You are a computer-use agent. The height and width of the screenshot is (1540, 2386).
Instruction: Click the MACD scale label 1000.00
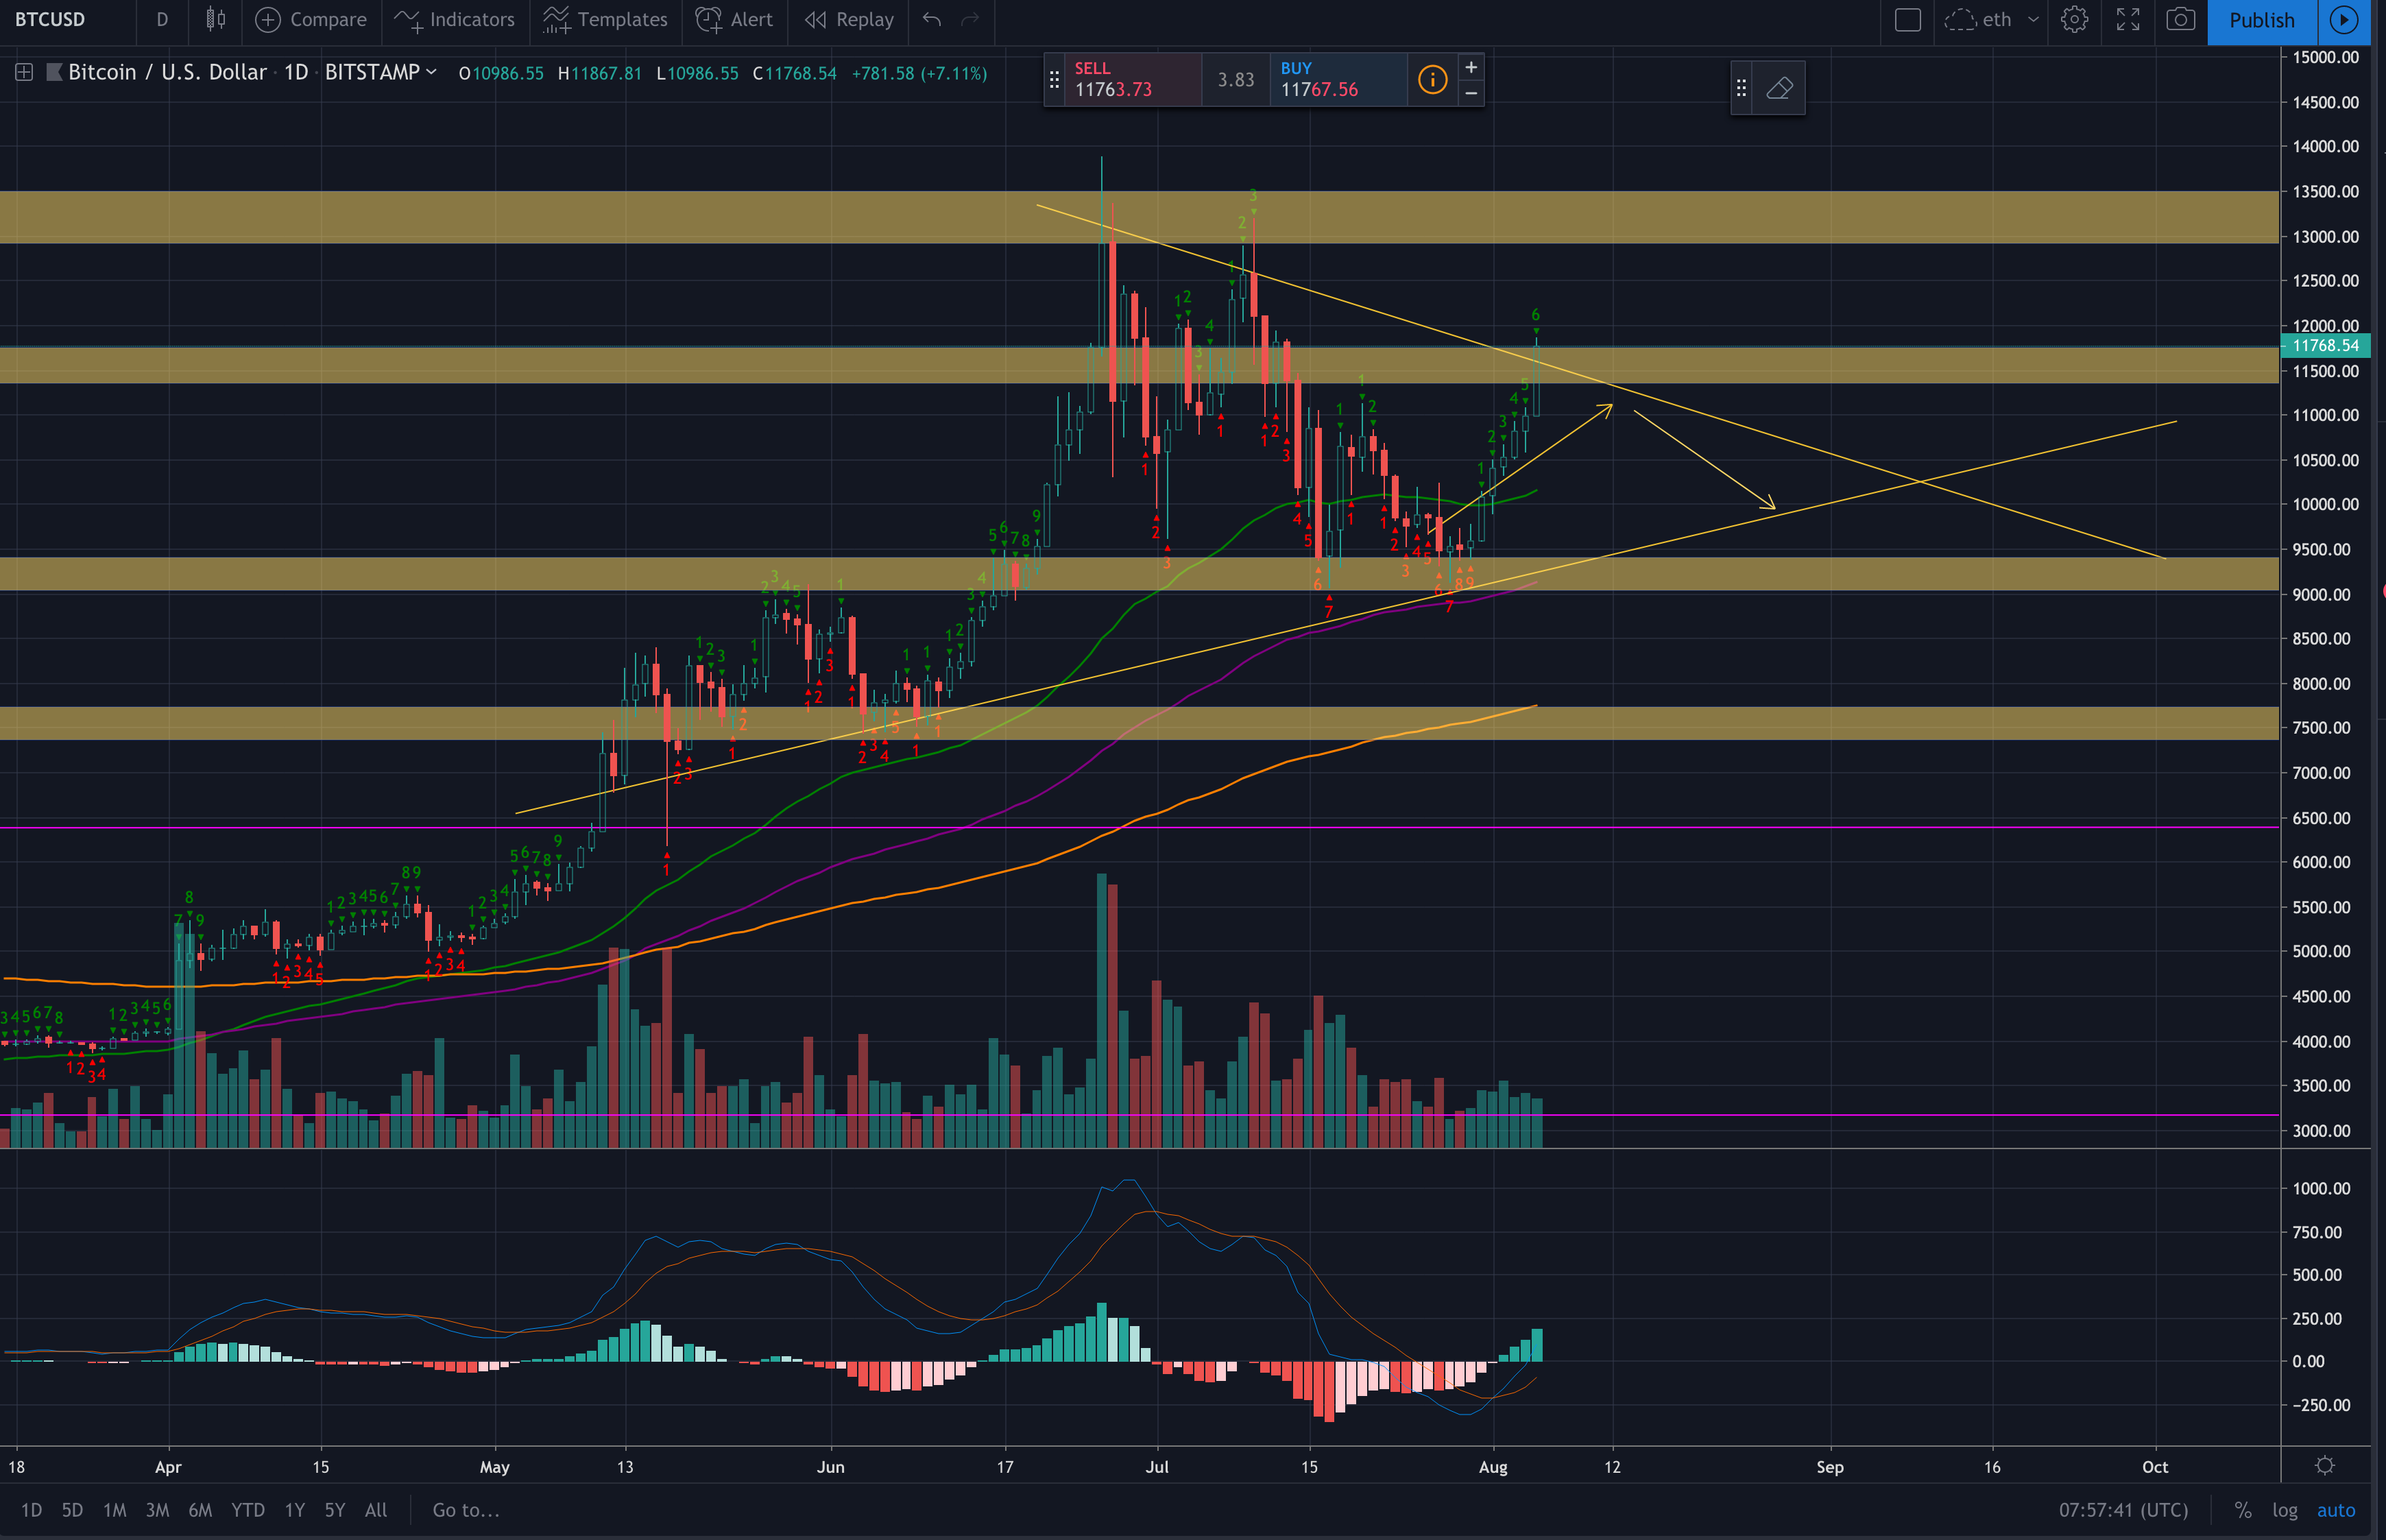click(2321, 1188)
